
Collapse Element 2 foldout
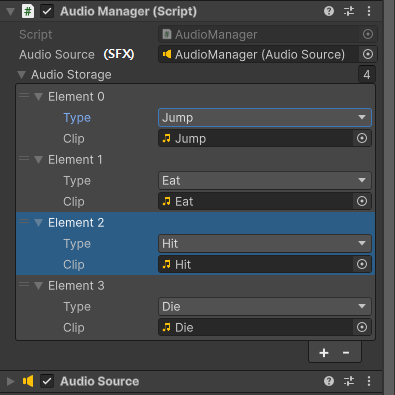(38, 223)
